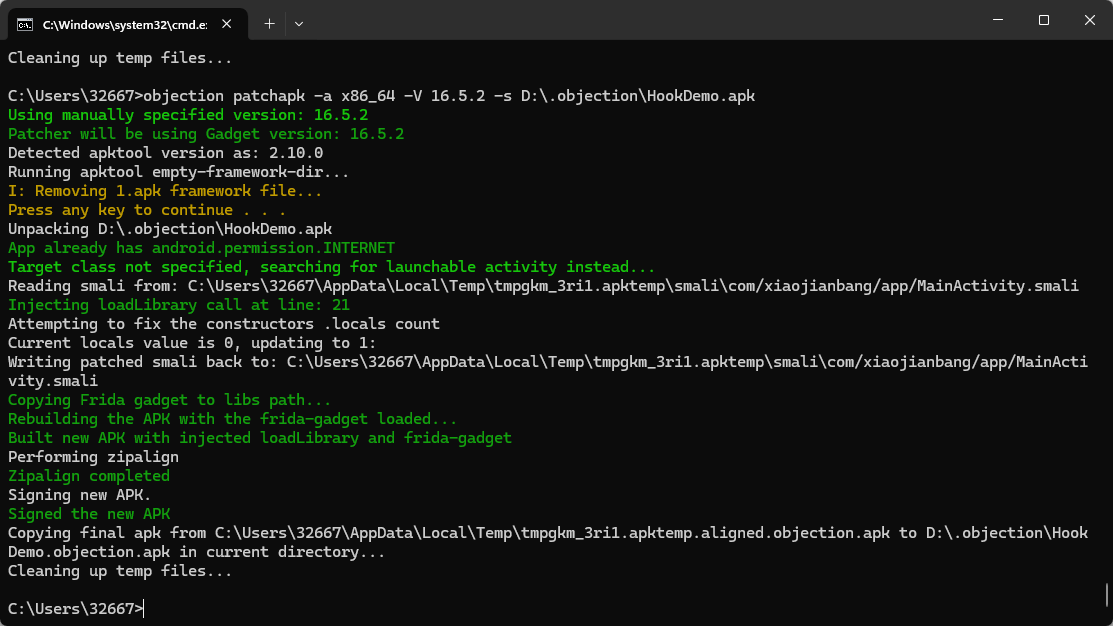Minimize the terminal window
Image resolution: width=1113 pixels, height=626 pixels.
coord(997,20)
